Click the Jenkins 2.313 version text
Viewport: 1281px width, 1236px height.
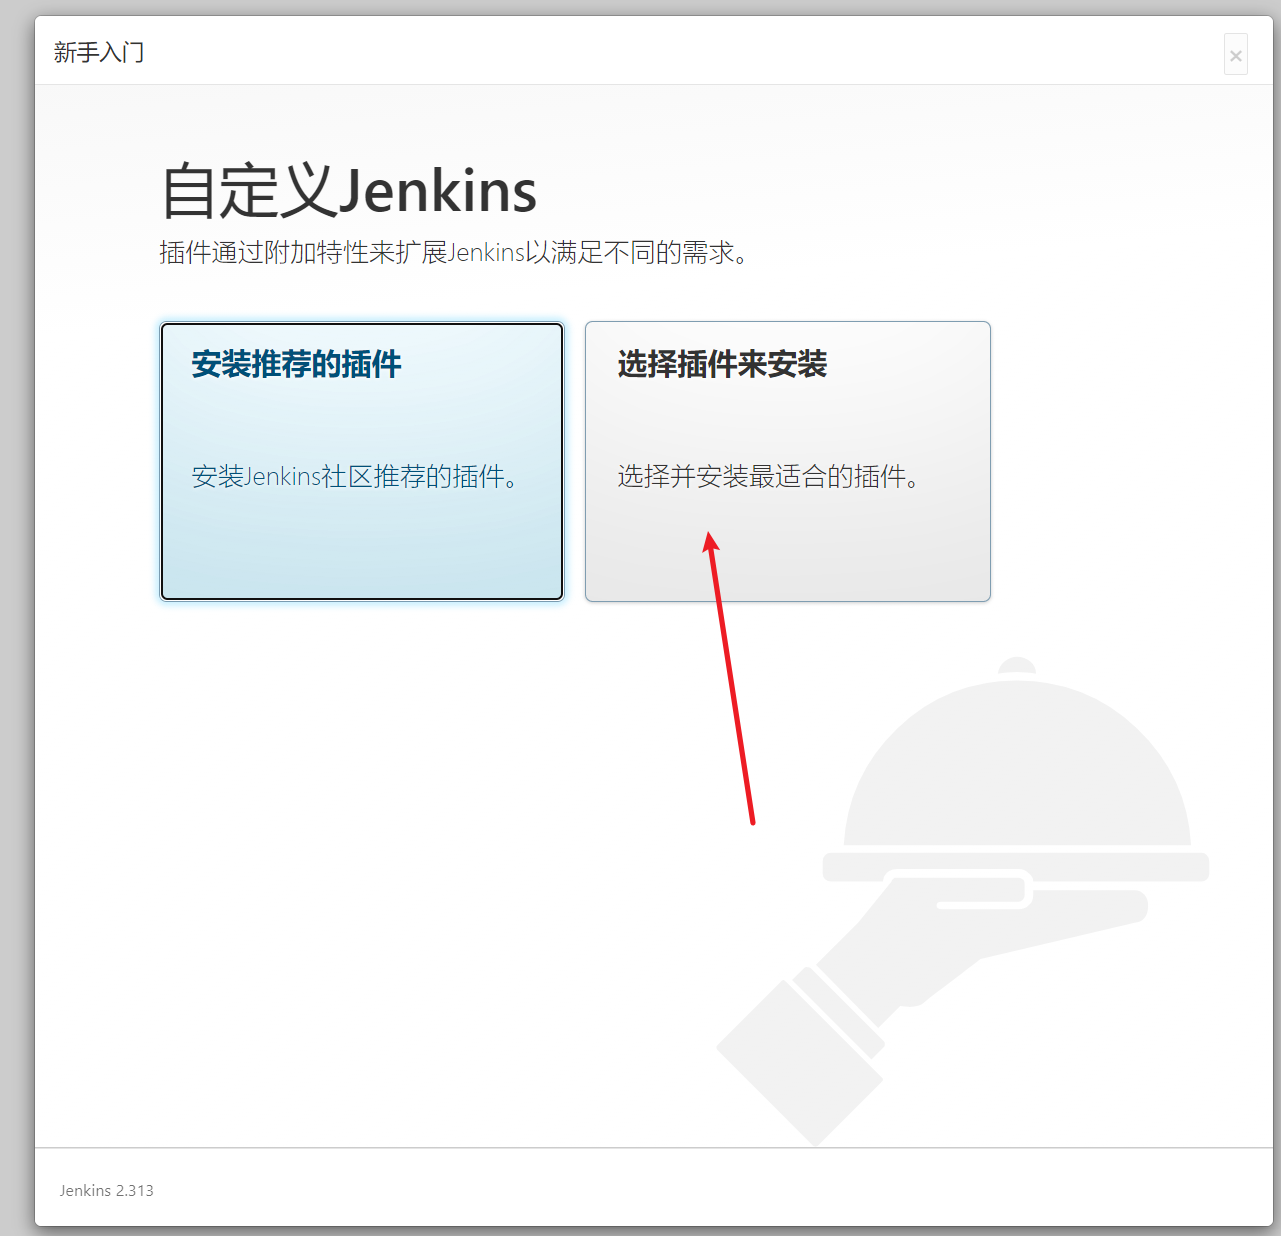click(x=106, y=1190)
